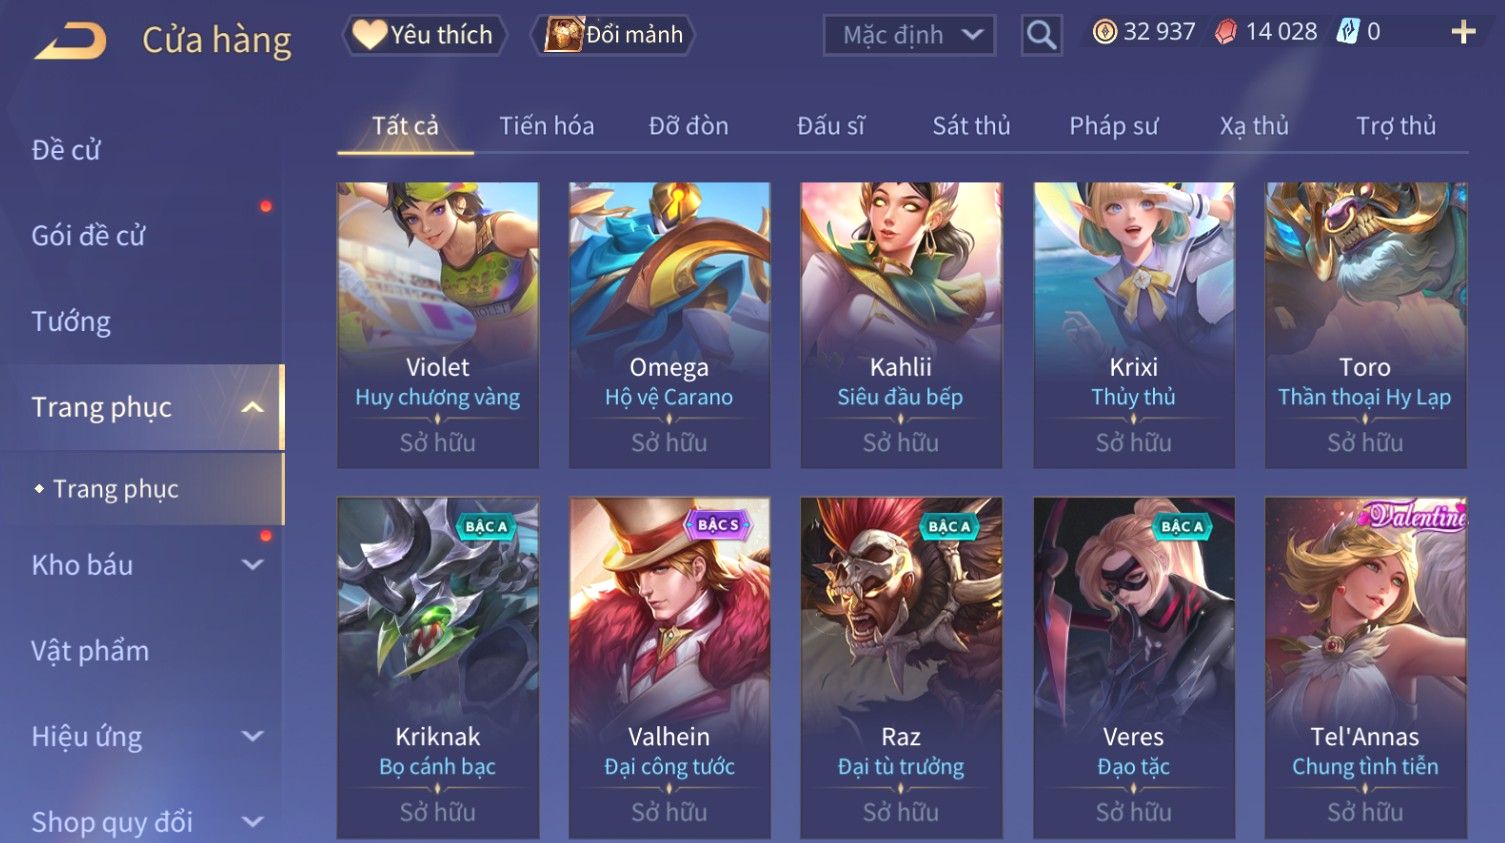Collapse the Trang phục sidebar section
This screenshot has height=843, width=1505.
[253, 407]
